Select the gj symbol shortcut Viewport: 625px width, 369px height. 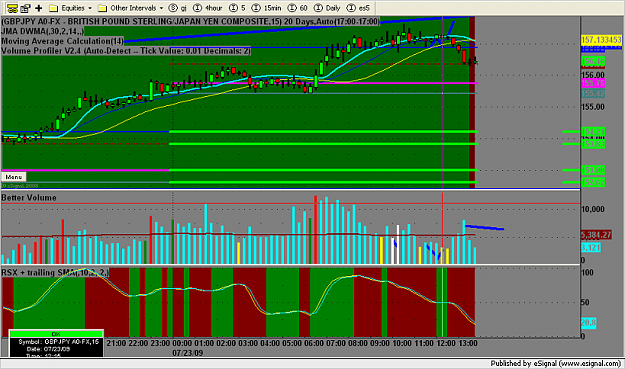[x=178, y=8]
